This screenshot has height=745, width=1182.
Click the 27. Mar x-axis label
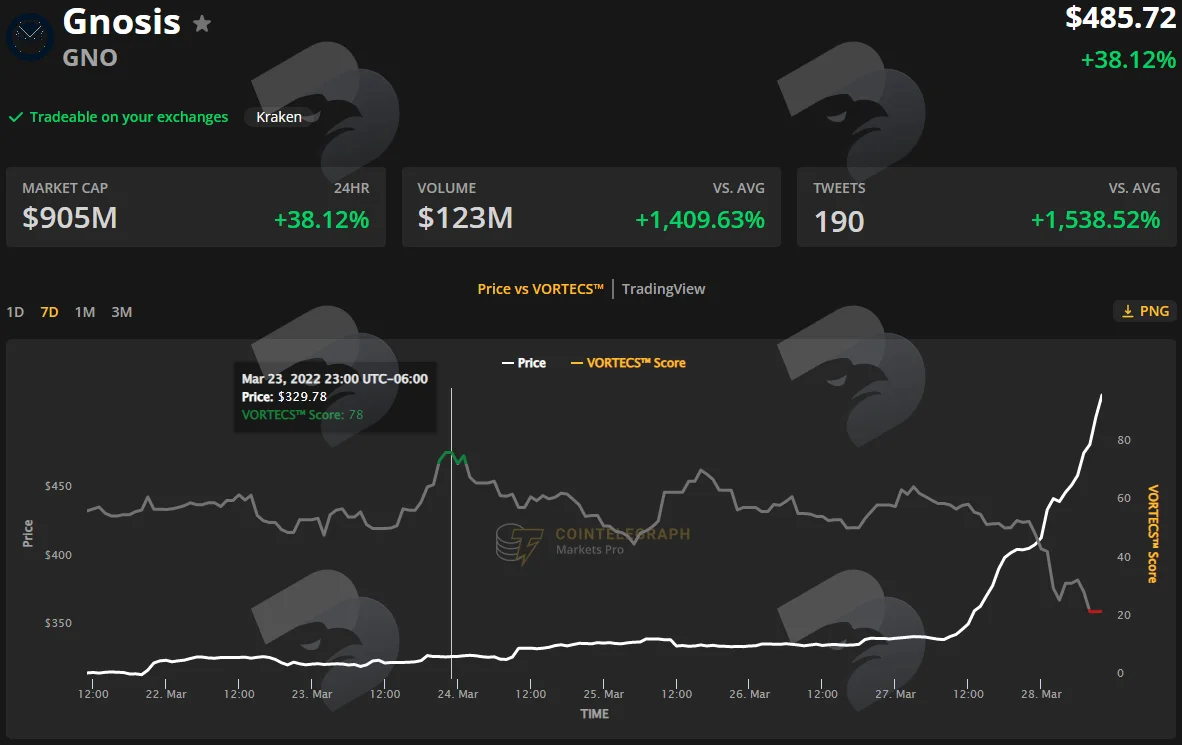click(896, 694)
